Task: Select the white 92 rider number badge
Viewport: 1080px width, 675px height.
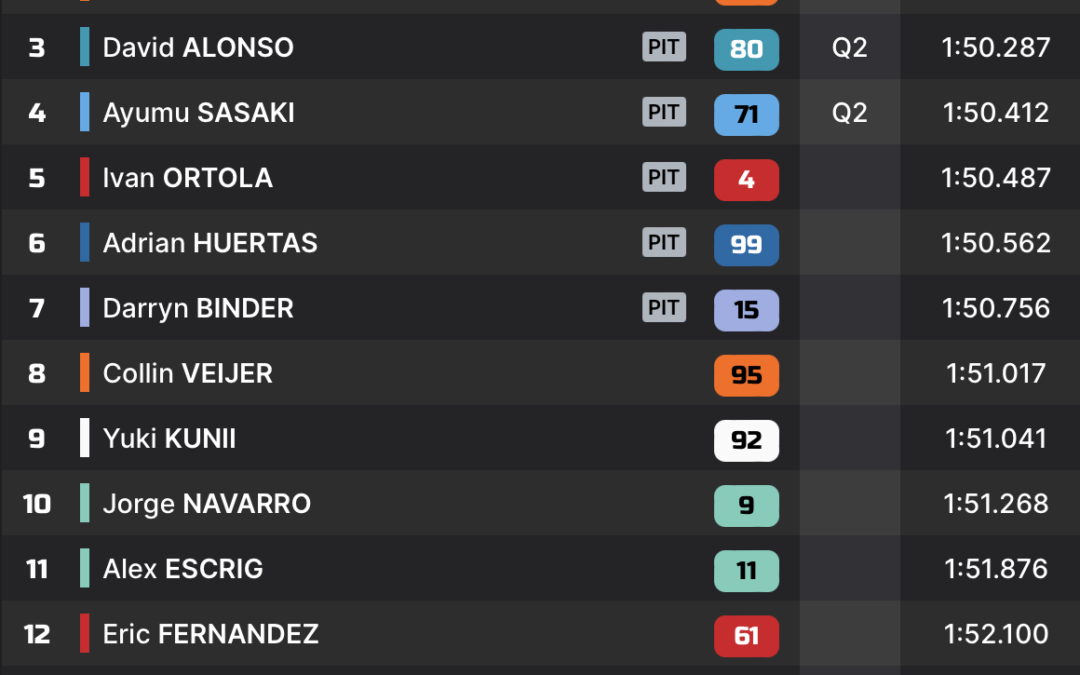Action: (x=747, y=440)
